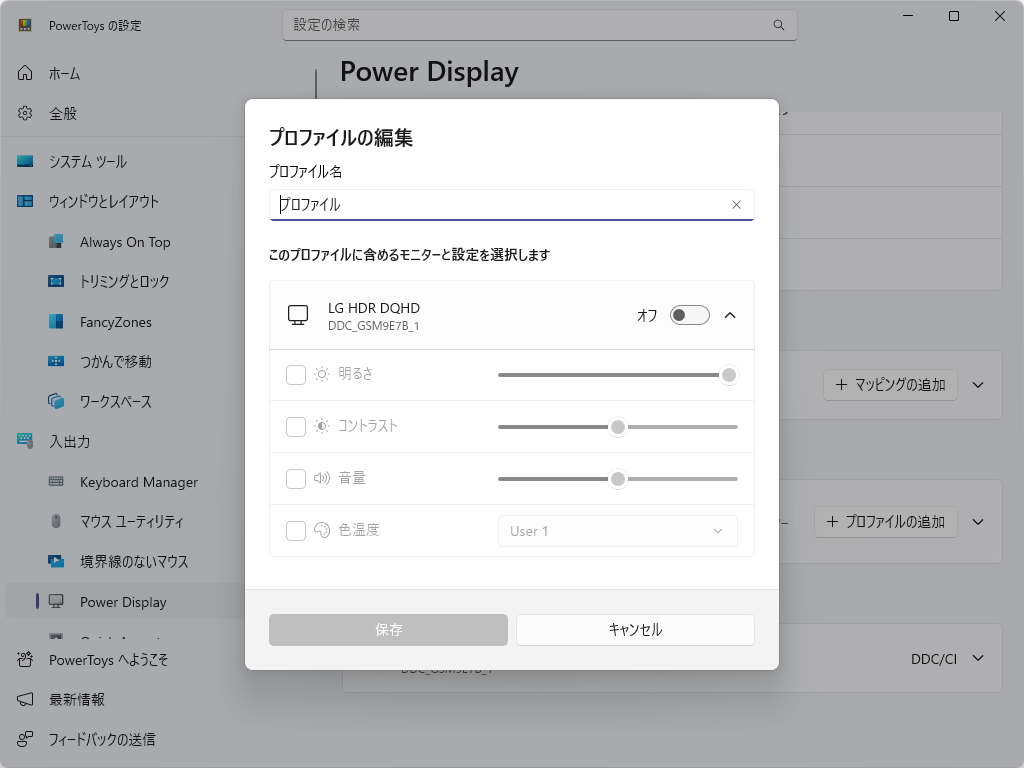Click the DDC/CI label
Image resolution: width=1024 pixels, height=768 pixels.
(x=934, y=659)
